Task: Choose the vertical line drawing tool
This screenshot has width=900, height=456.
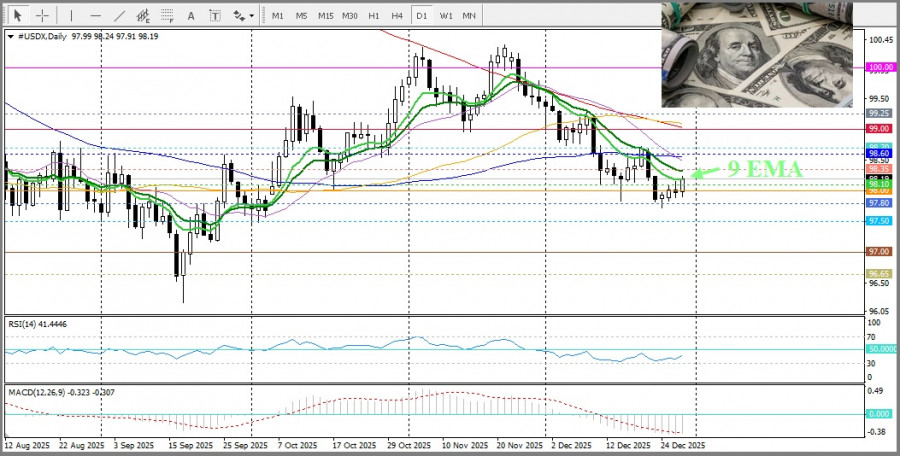Action: (71, 16)
